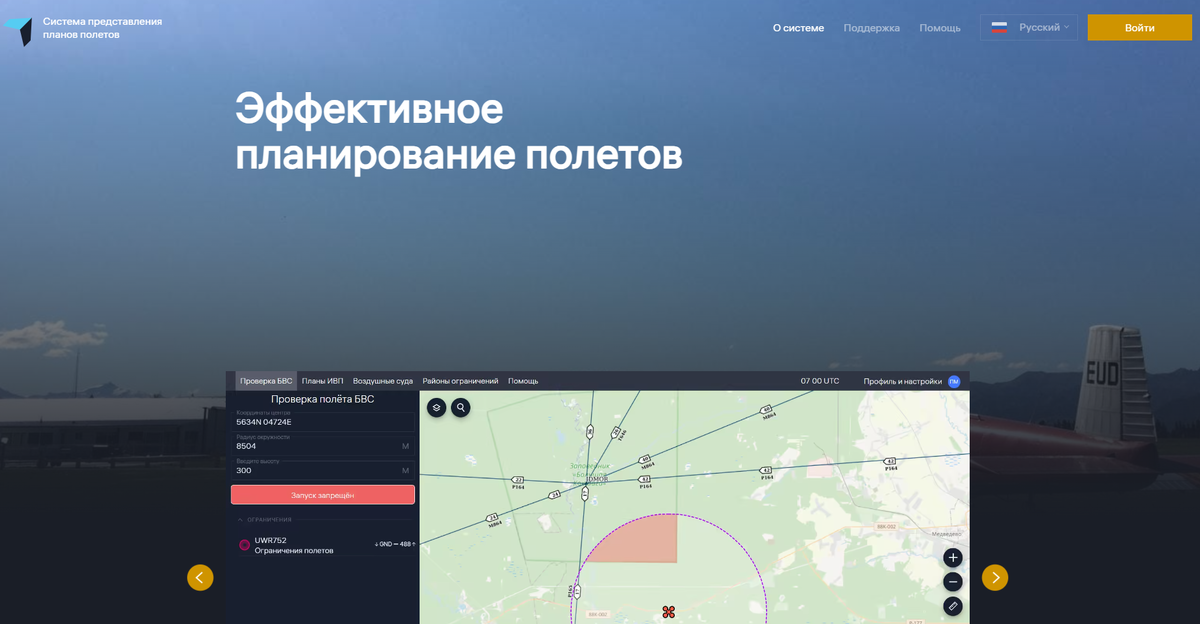Click 'Система представления планов полетов' title
1200x624 pixels.
102,28
